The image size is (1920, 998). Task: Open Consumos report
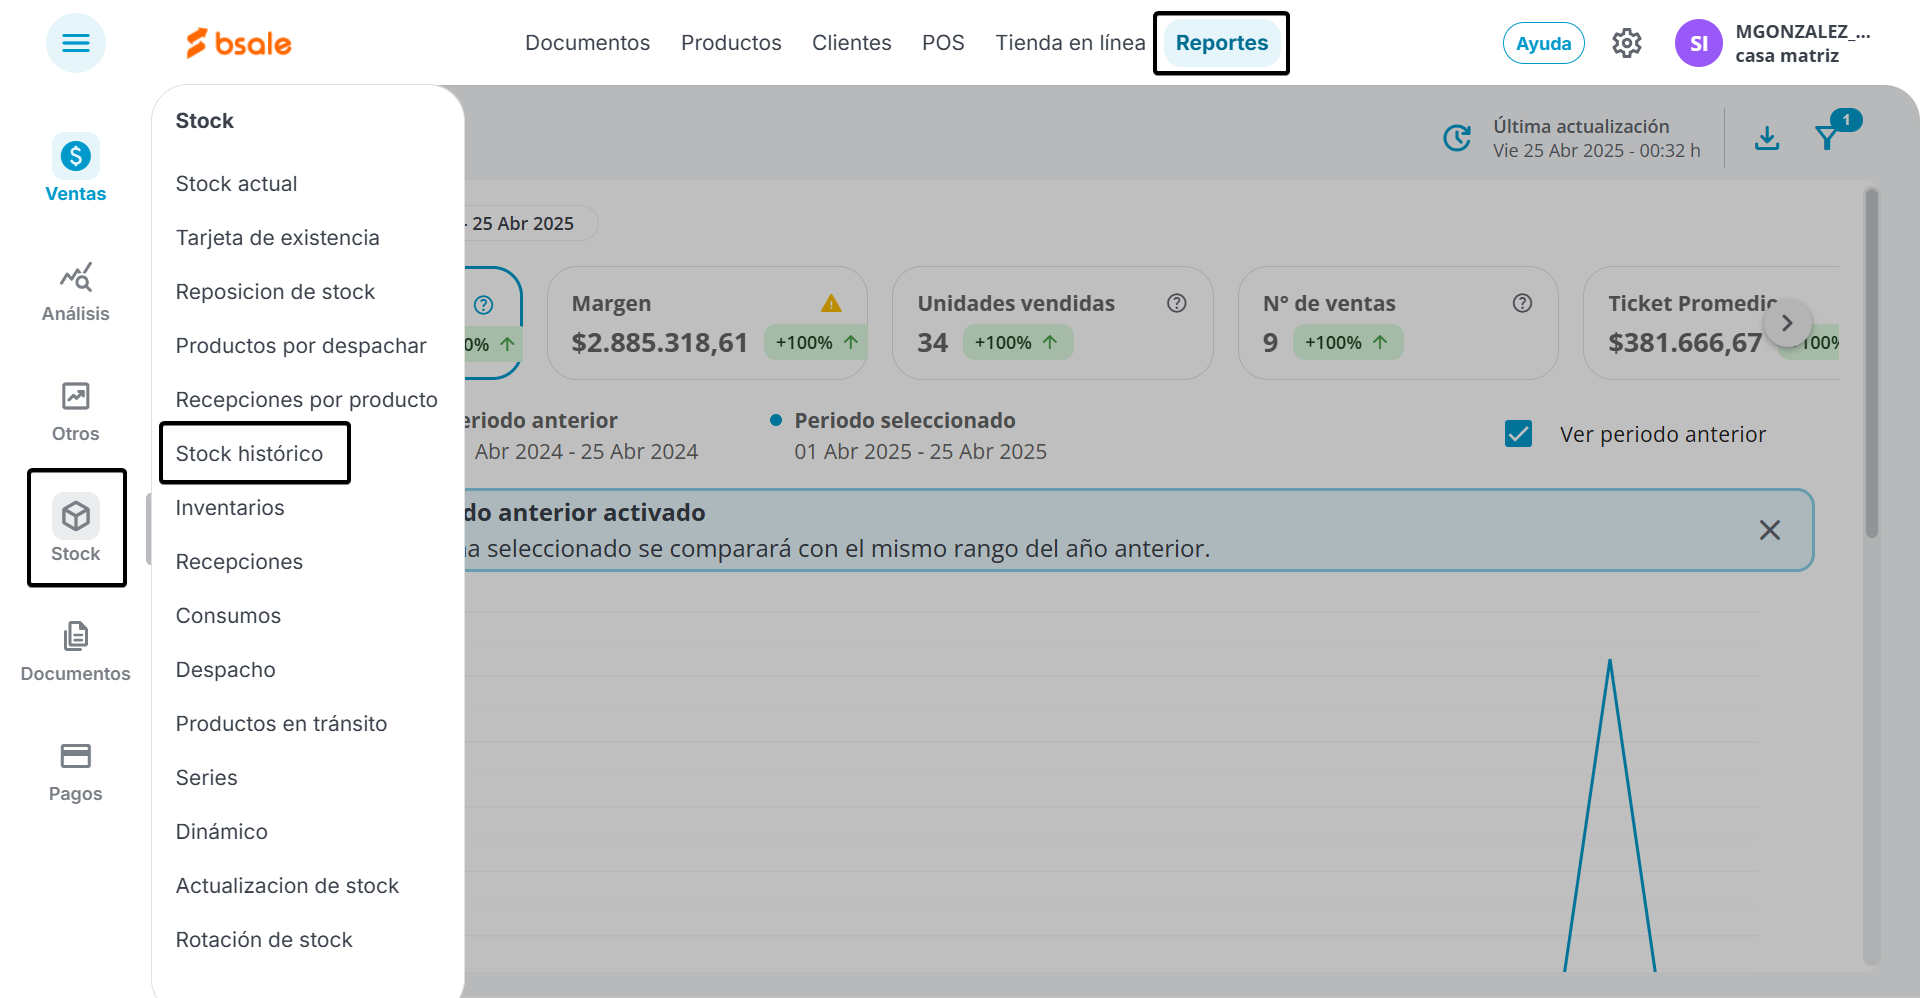pyautogui.click(x=228, y=616)
